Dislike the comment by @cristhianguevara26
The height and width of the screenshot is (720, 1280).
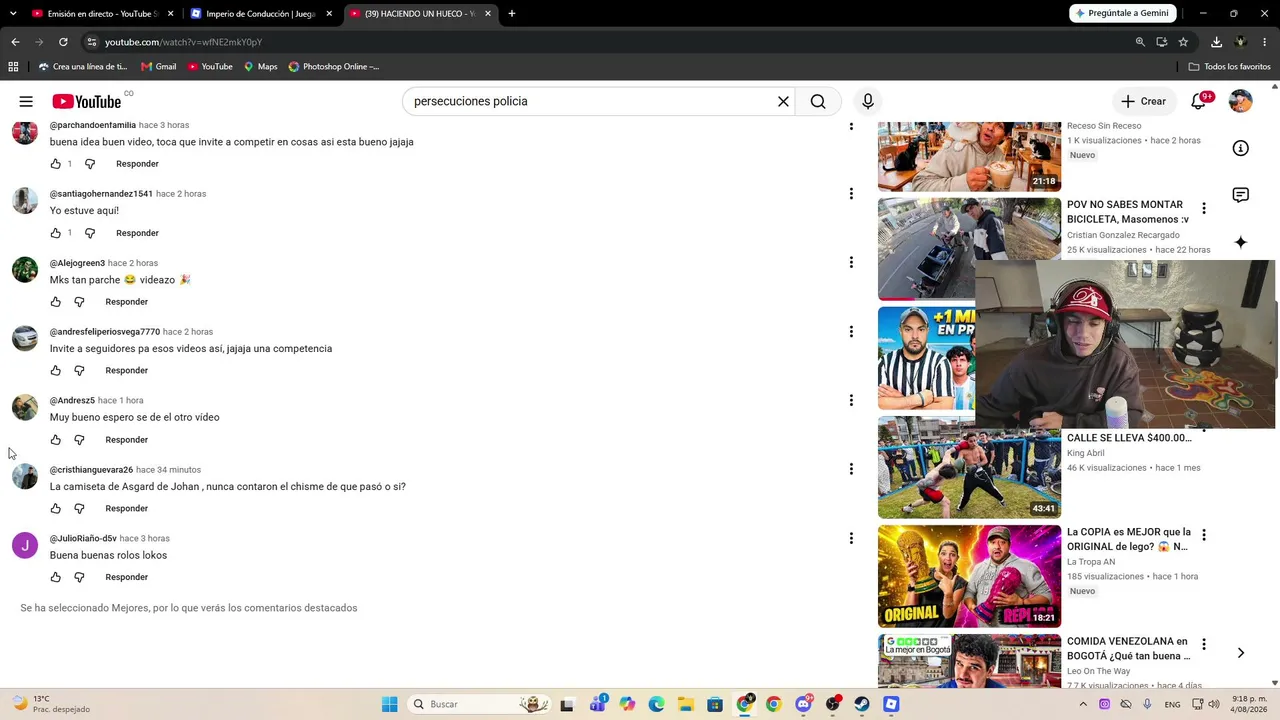pyautogui.click(x=79, y=509)
